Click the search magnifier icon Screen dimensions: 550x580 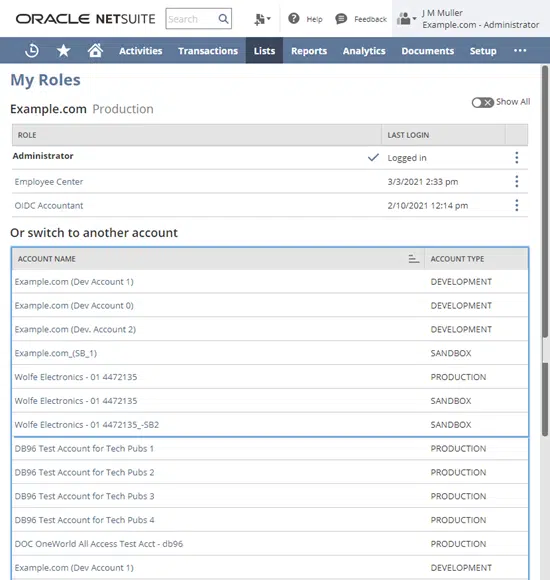[223, 18]
